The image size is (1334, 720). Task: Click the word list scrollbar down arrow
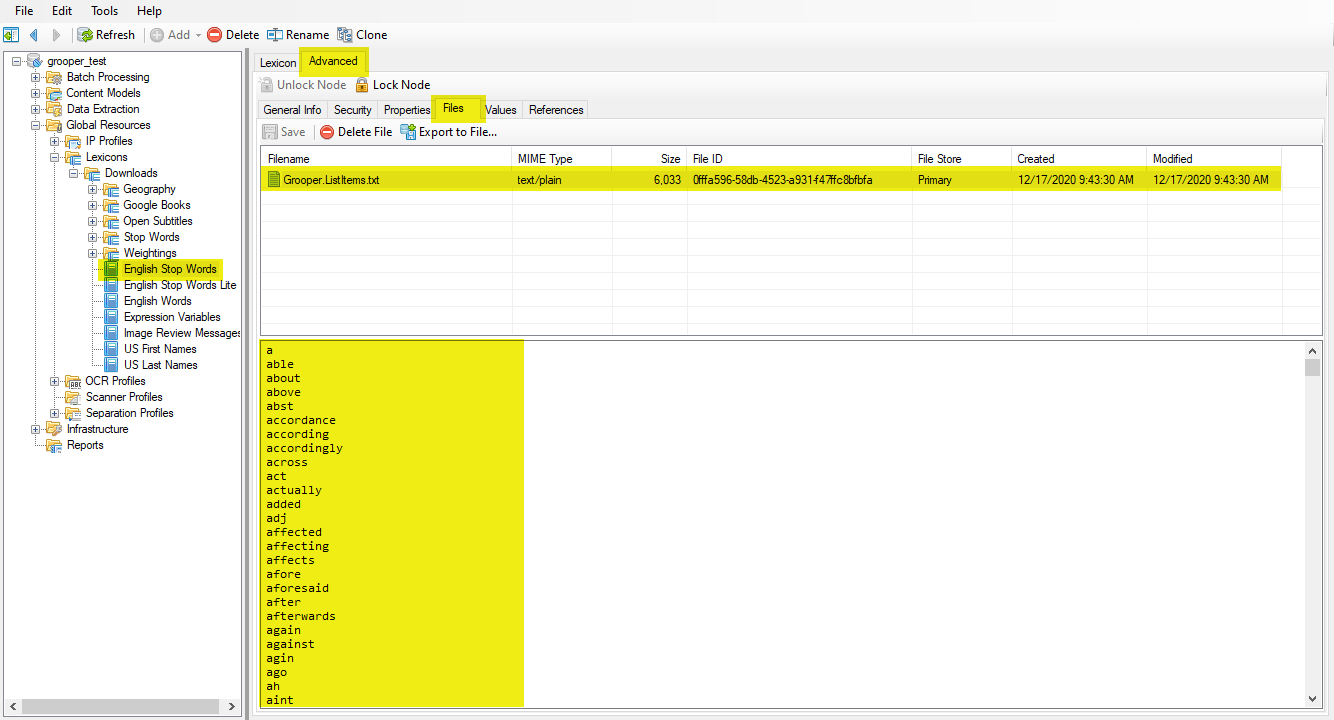click(x=1313, y=699)
